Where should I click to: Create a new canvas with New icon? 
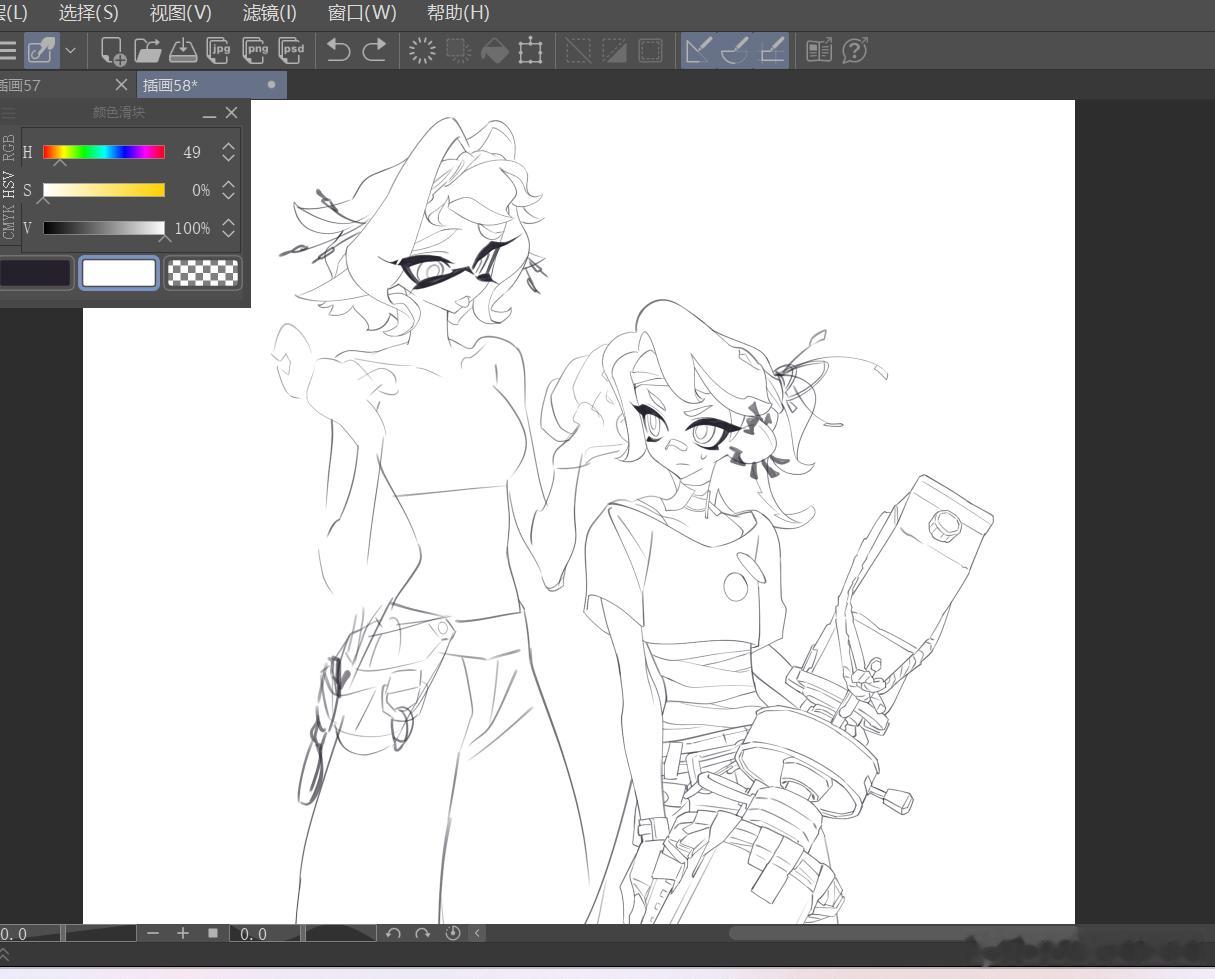113,50
